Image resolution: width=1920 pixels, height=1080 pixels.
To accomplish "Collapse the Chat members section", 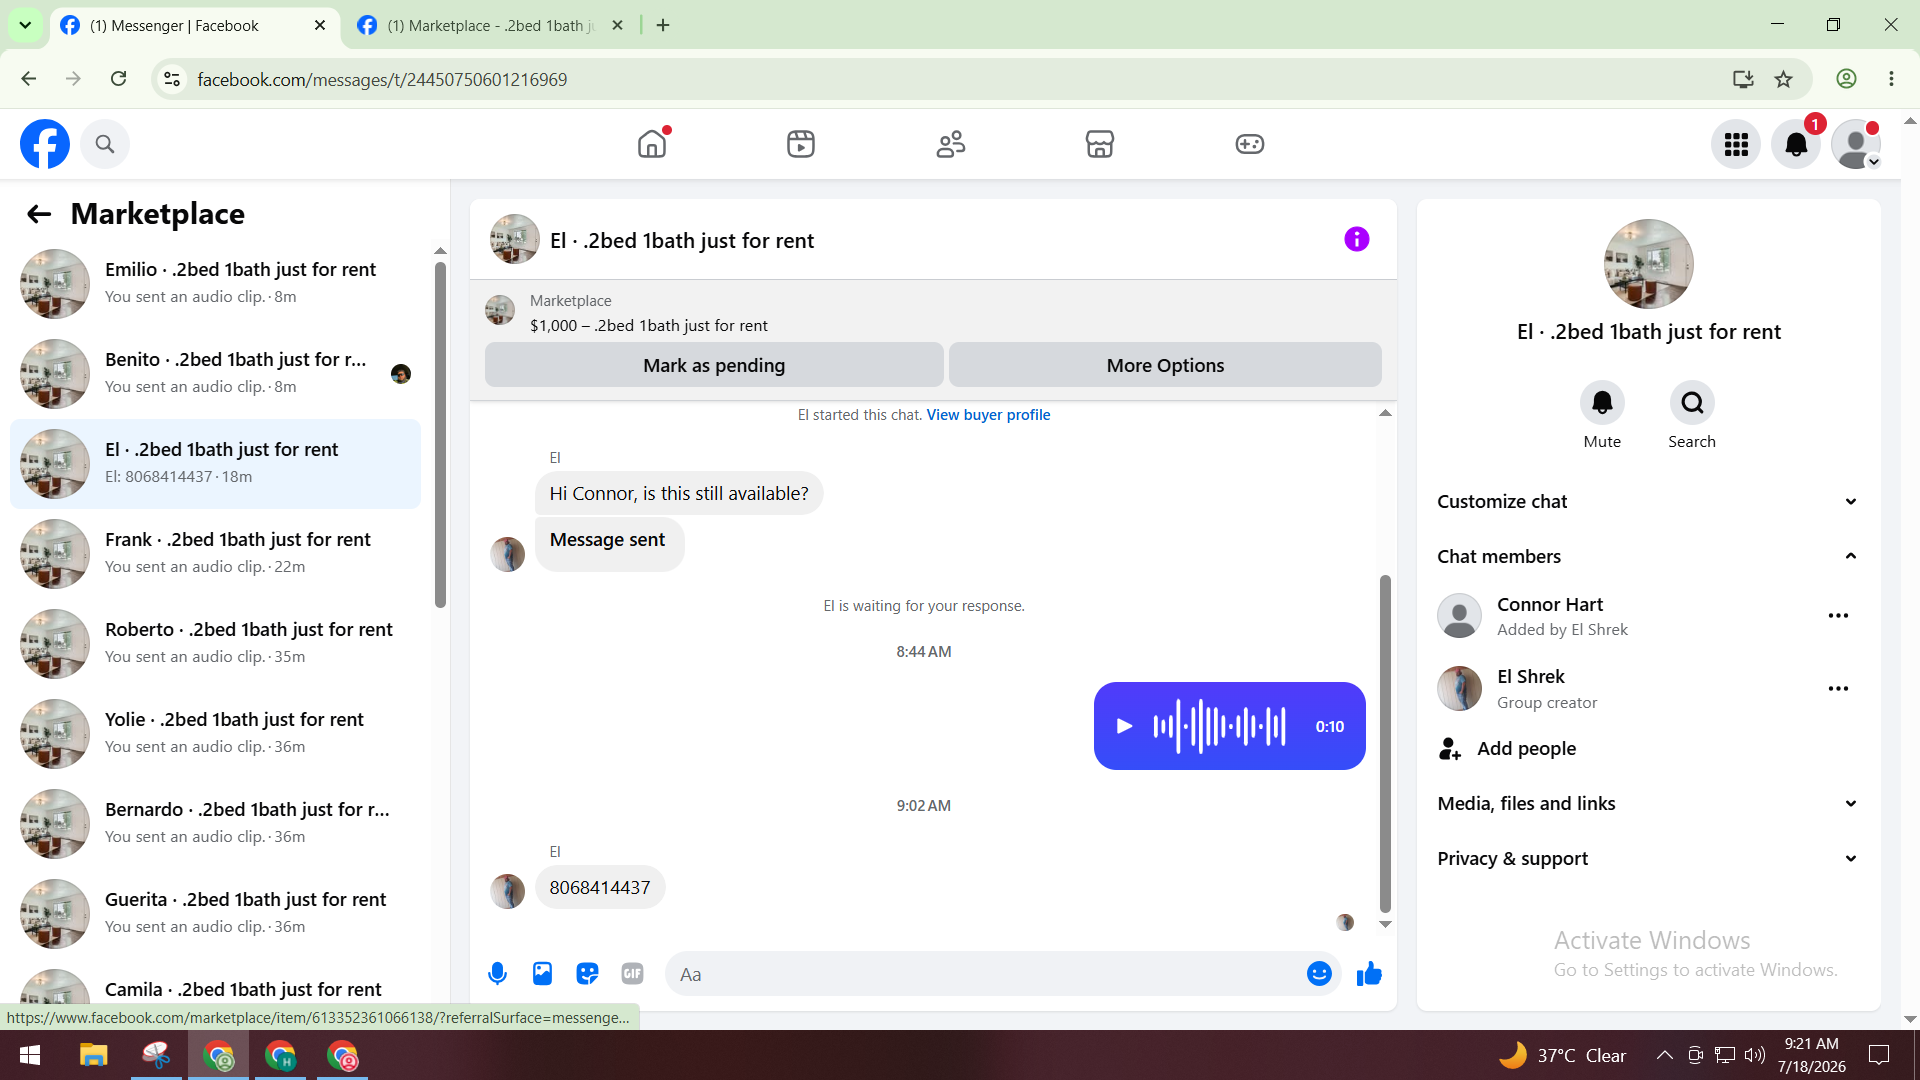I will point(1648,557).
